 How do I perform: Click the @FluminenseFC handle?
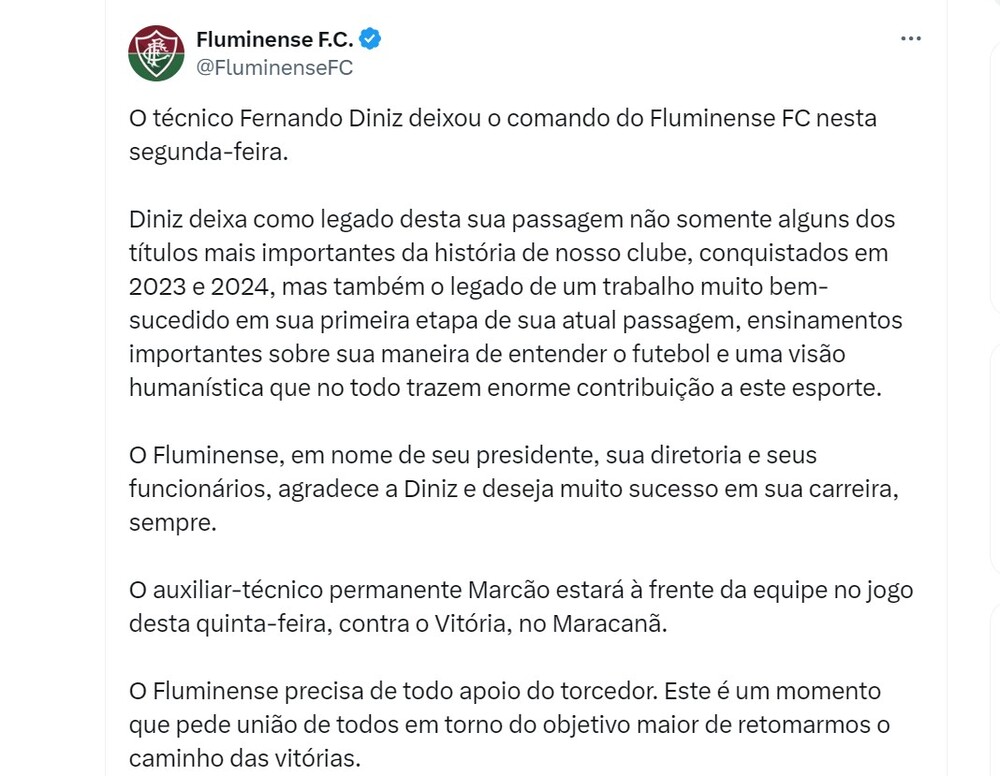[274, 68]
